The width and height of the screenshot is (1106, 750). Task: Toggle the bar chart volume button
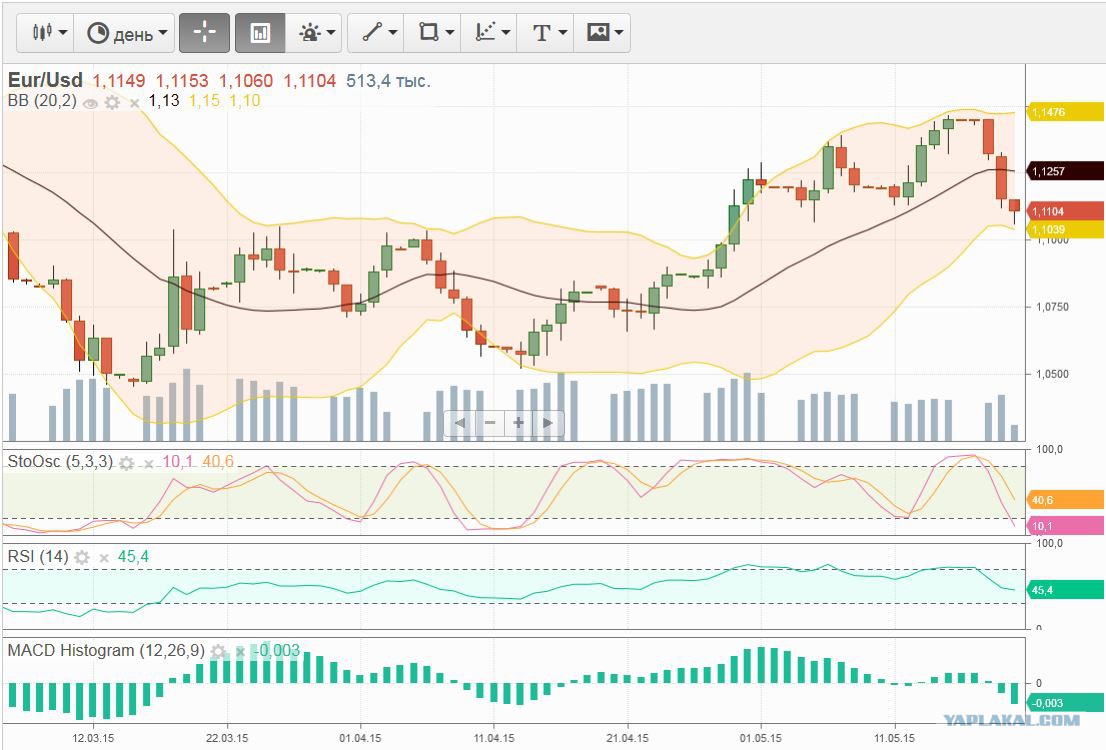coord(260,32)
